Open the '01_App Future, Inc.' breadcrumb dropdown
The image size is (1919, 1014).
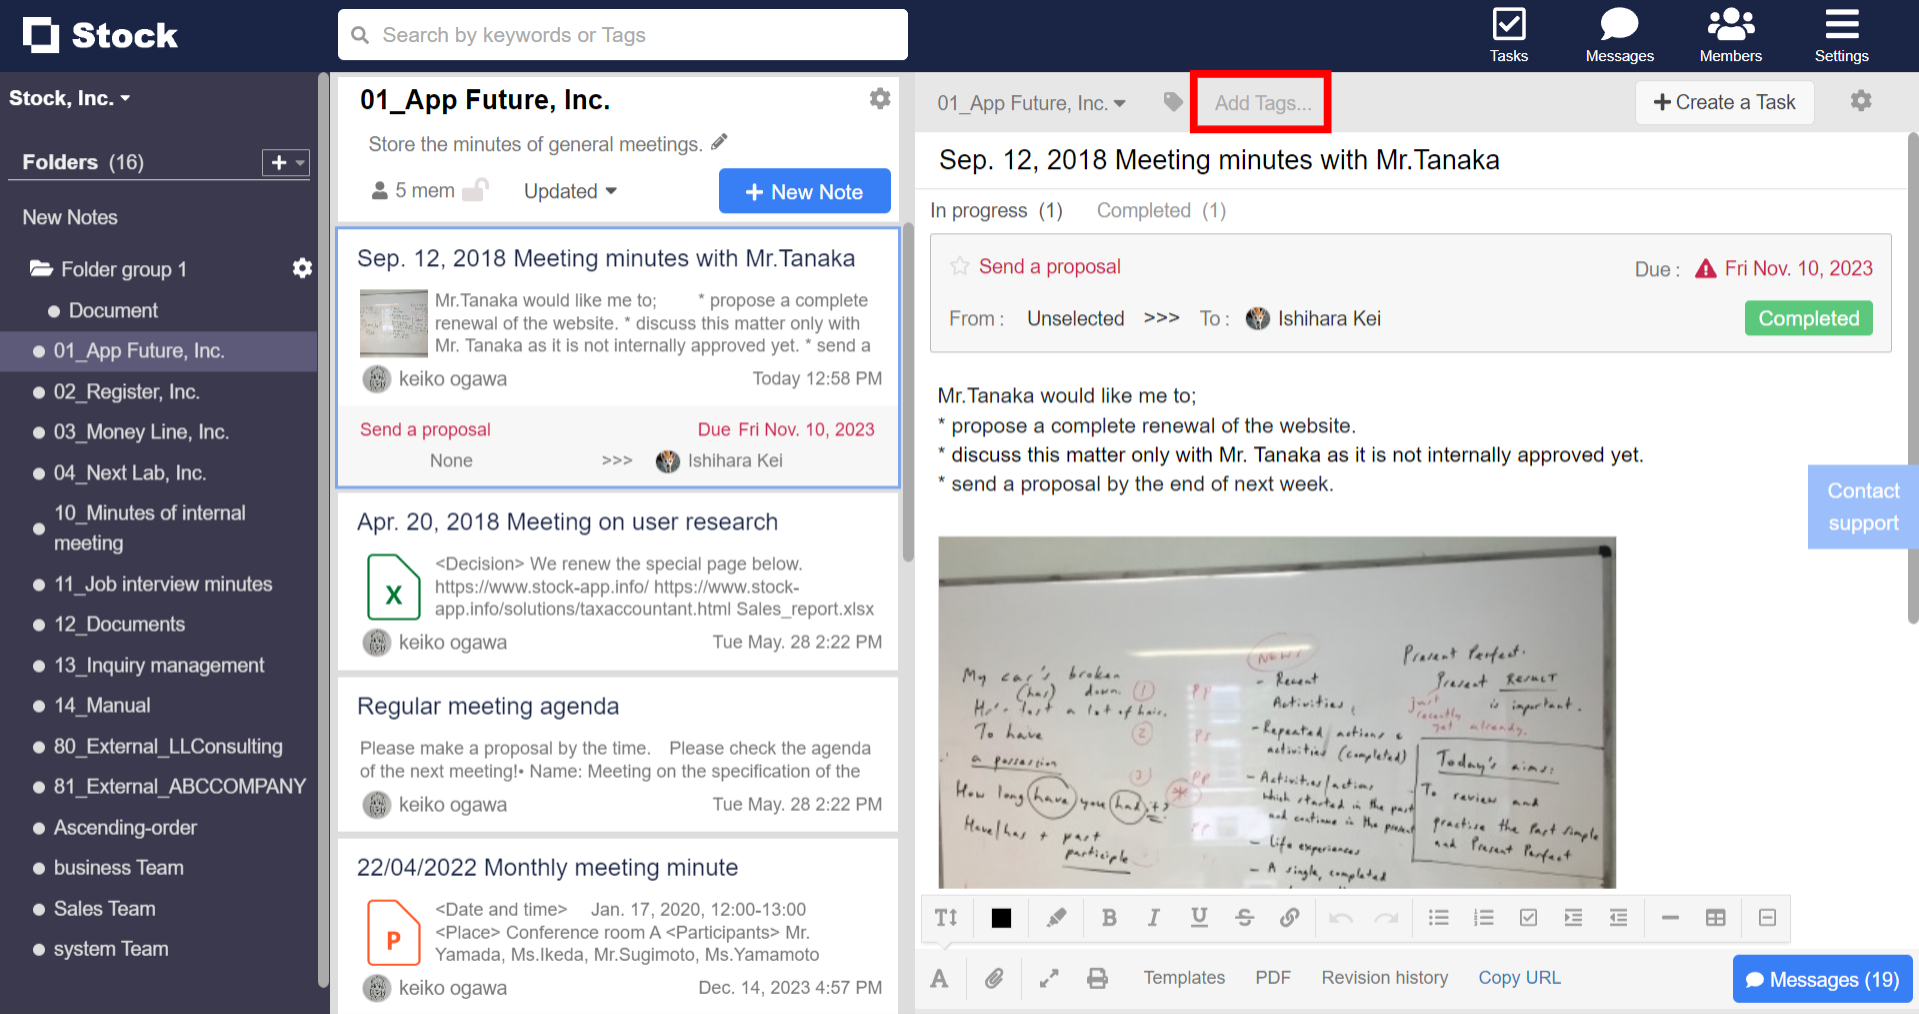1030,102
